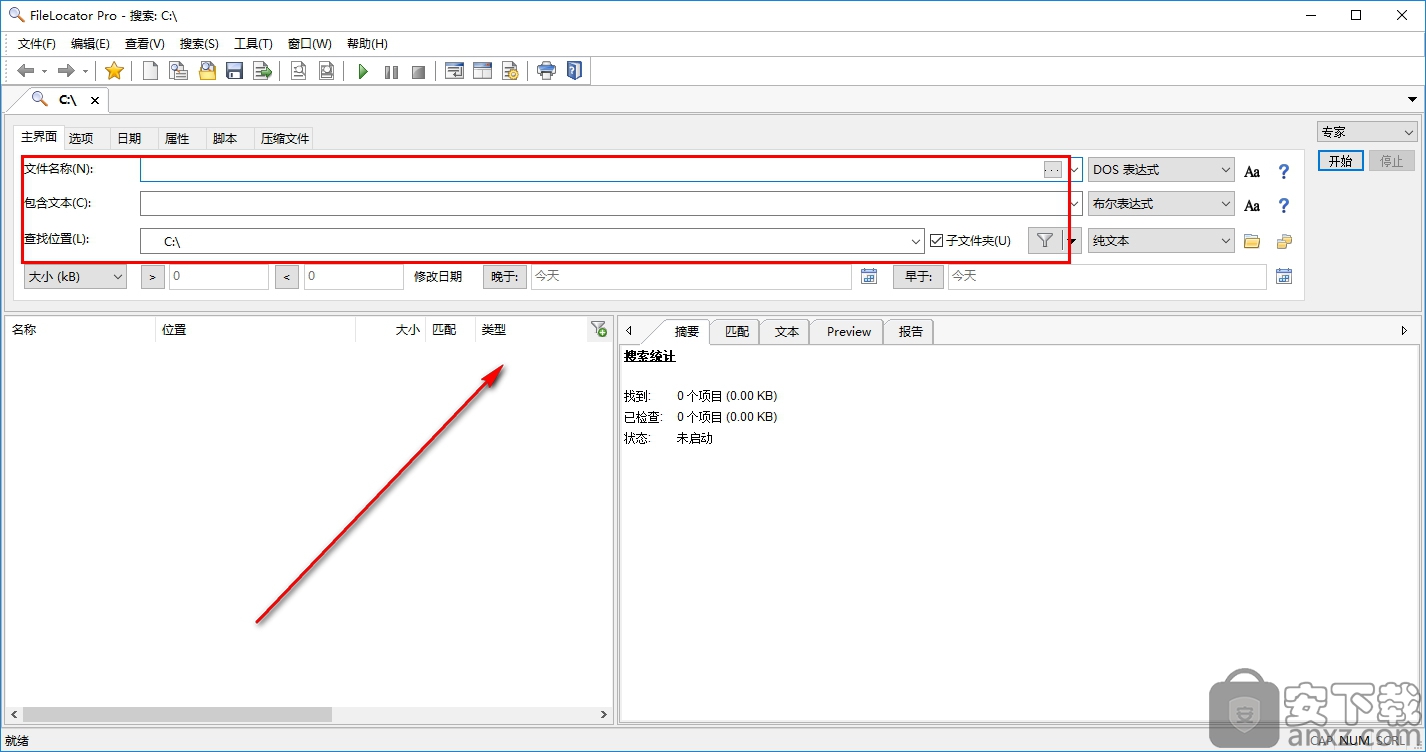Open 布尔表达式 dropdown
1426x752 pixels.
[x=1162, y=203]
